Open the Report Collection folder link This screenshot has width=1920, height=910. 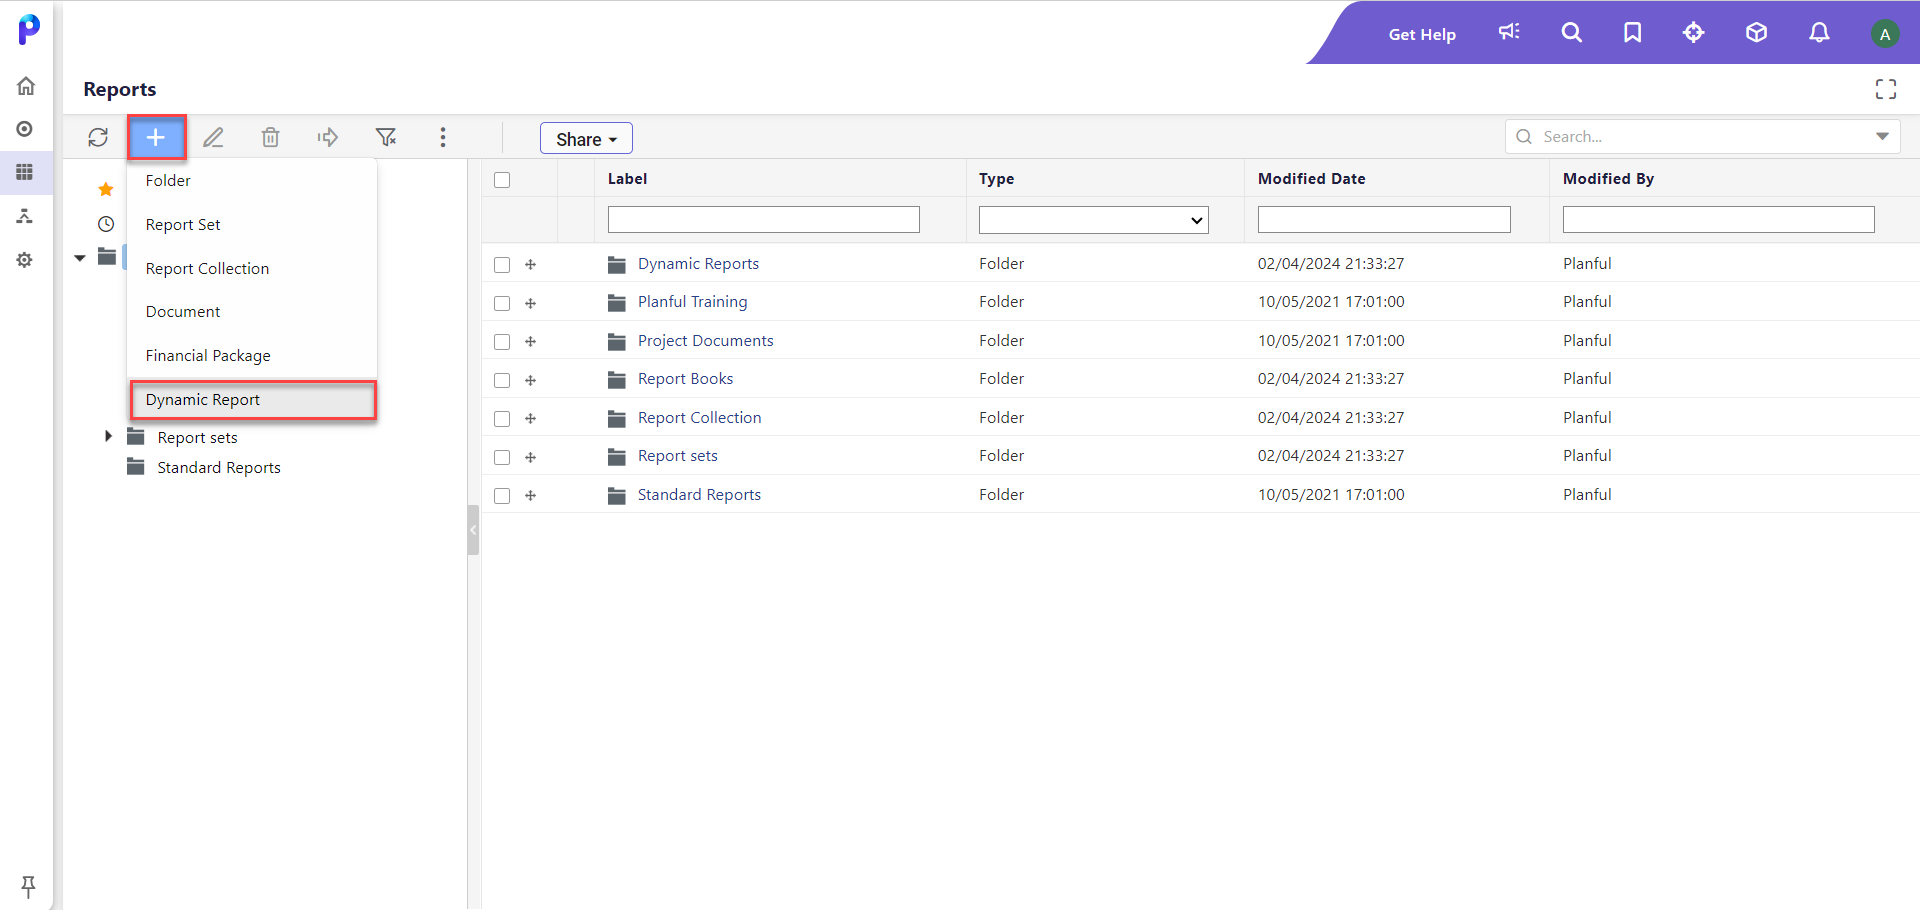tap(699, 418)
